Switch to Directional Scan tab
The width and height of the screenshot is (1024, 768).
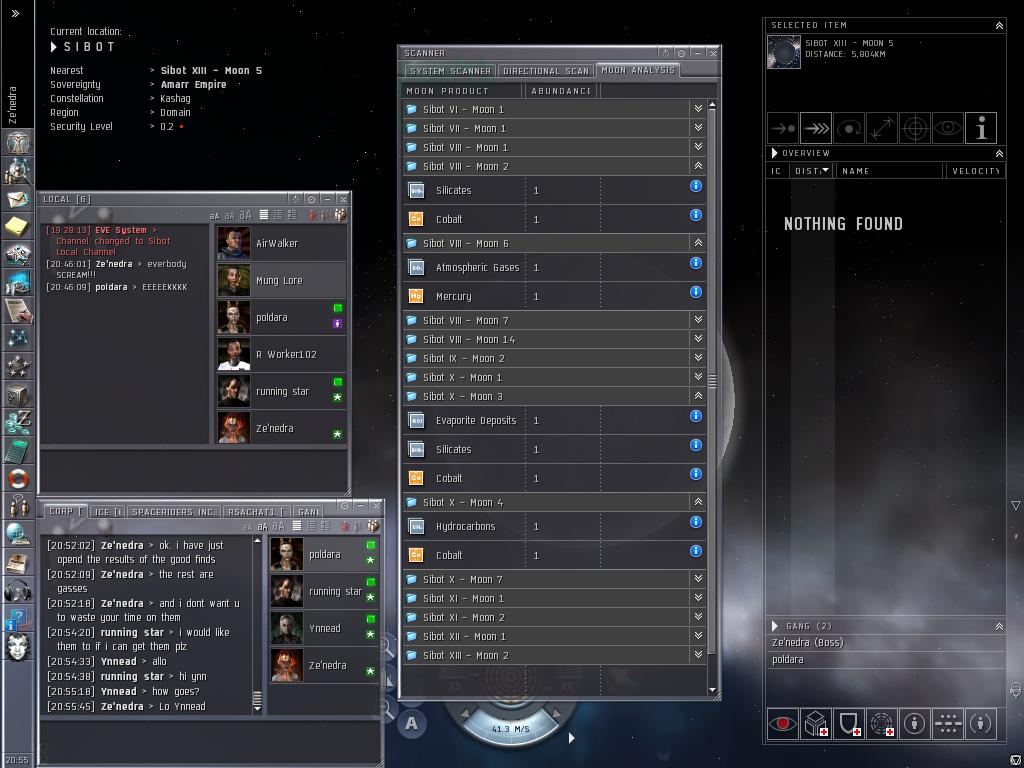point(546,71)
